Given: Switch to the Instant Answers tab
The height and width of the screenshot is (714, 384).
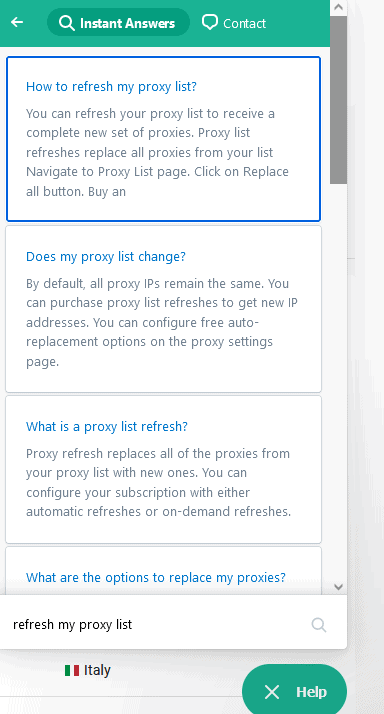Looking at the screenshot, I should pyautogui.click(x=118, y=22).
